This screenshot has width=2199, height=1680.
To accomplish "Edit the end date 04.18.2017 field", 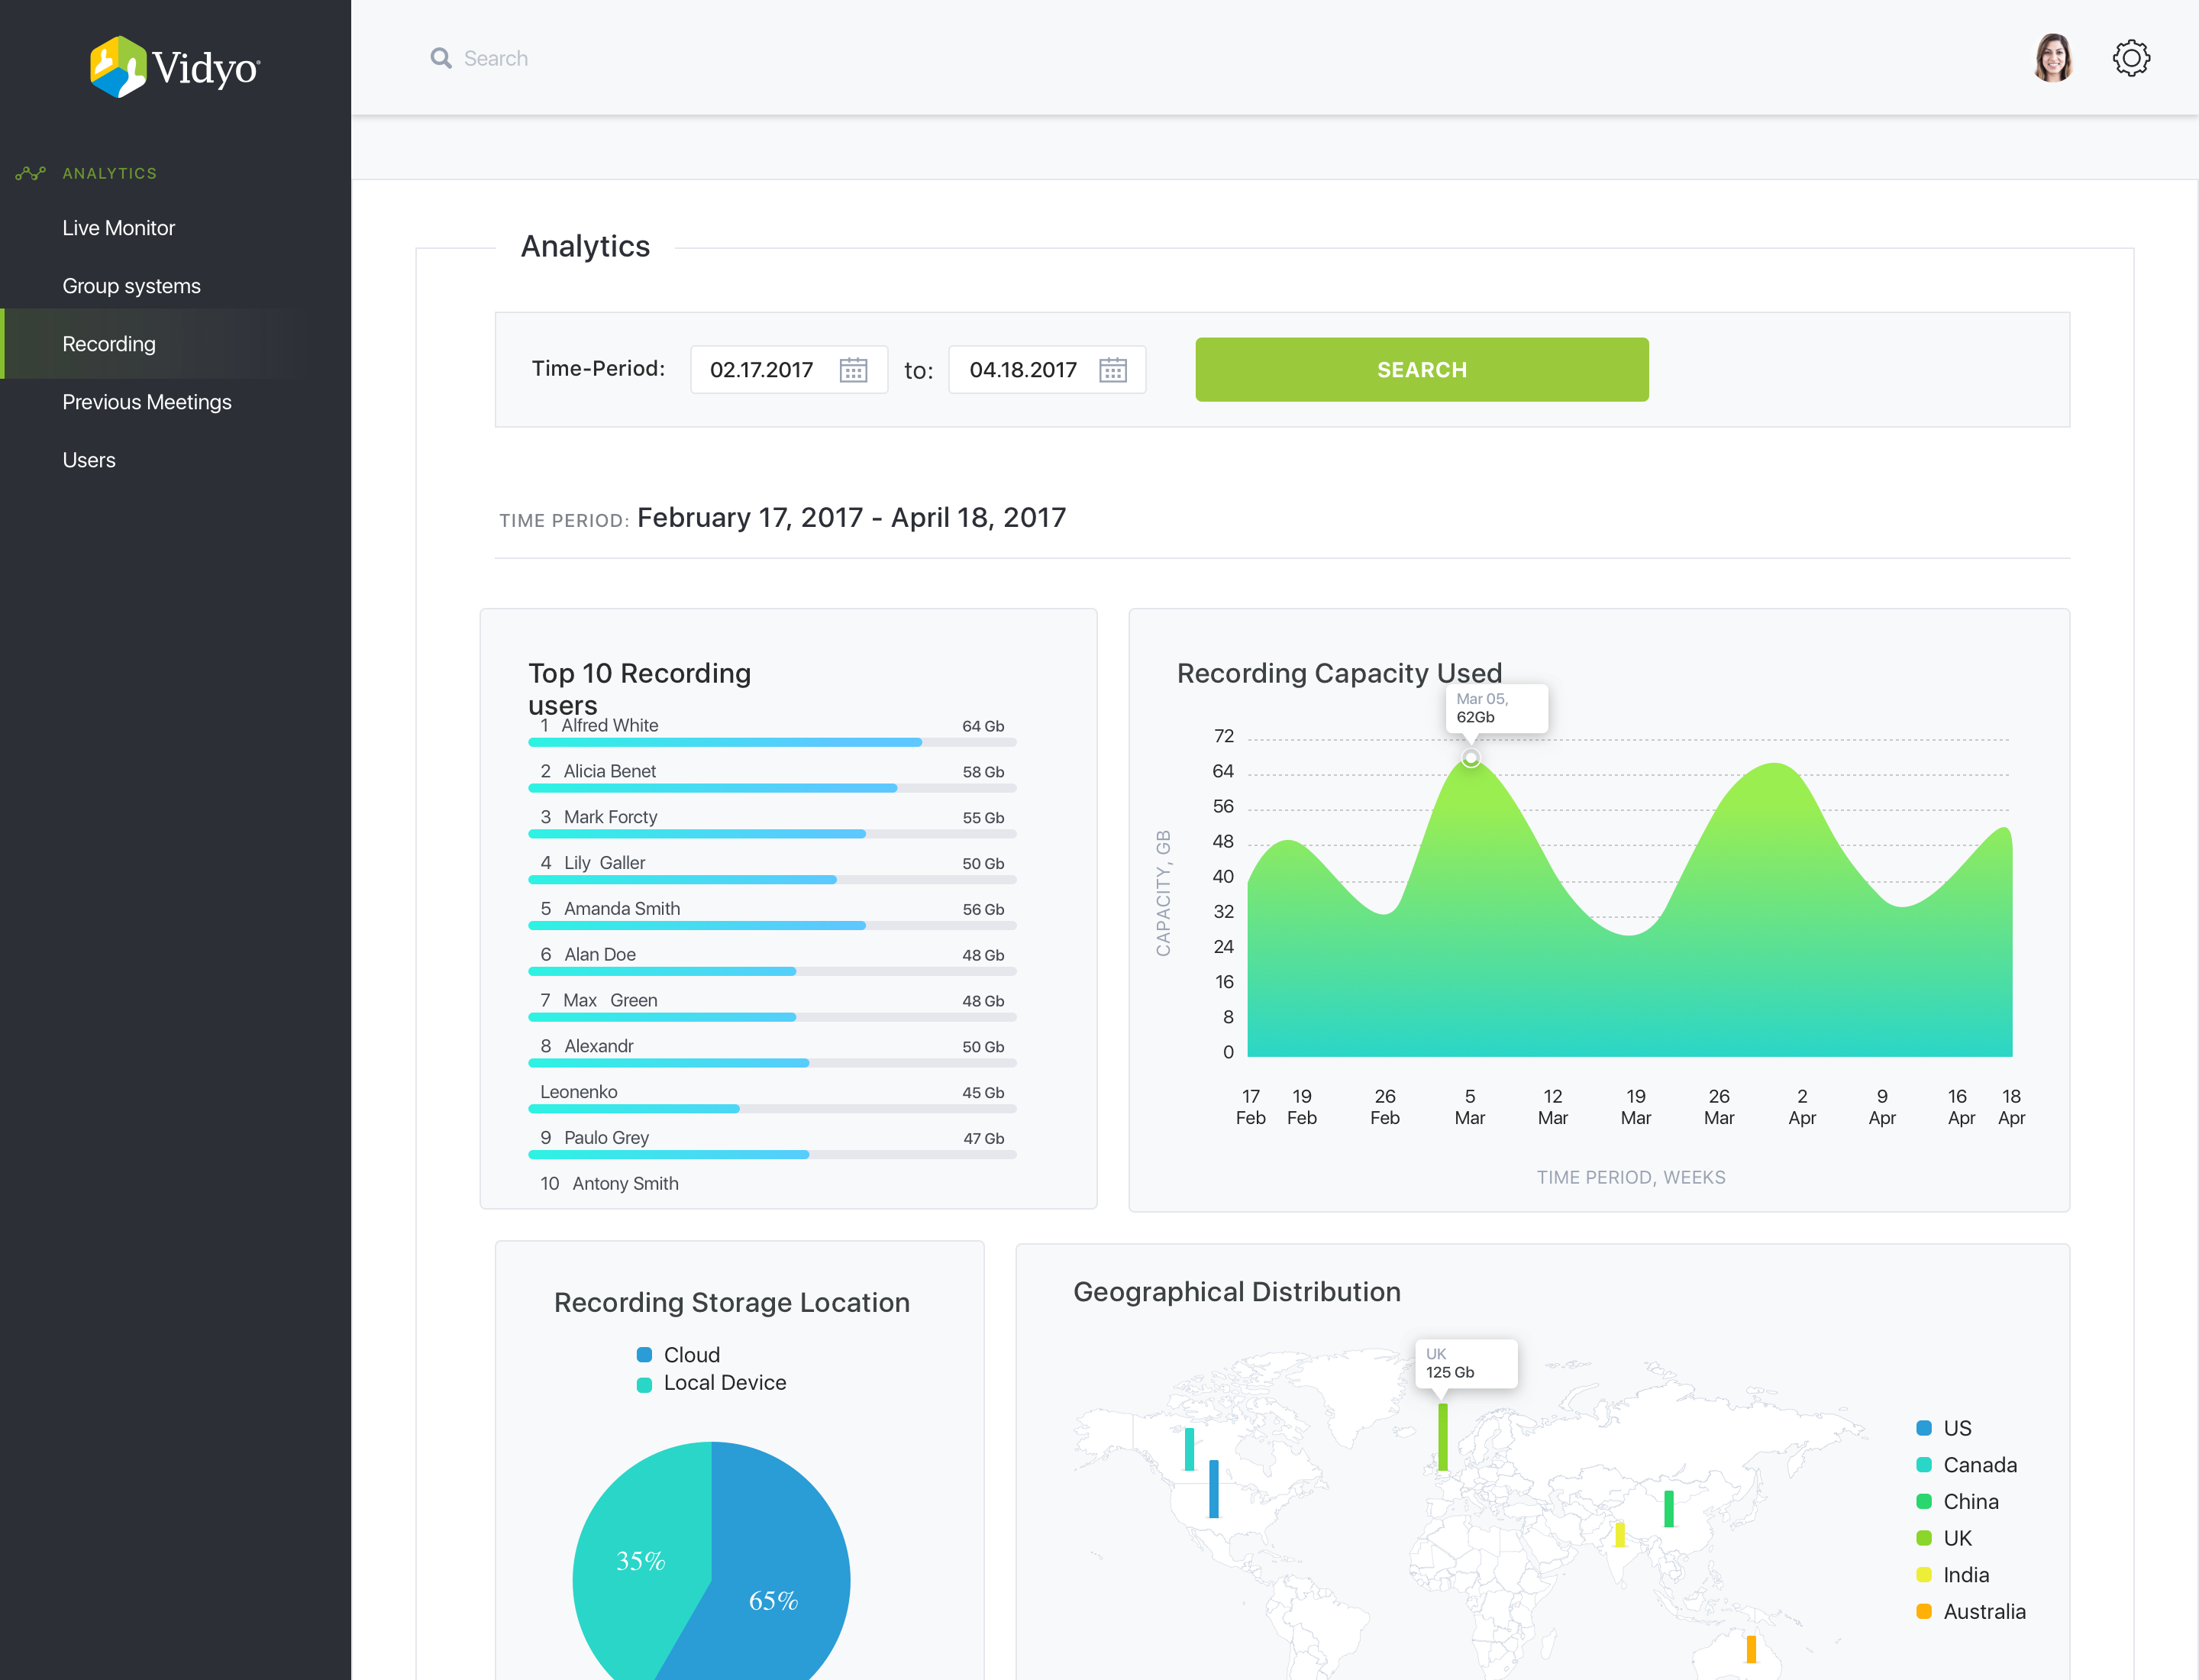I will point(1047,370).
